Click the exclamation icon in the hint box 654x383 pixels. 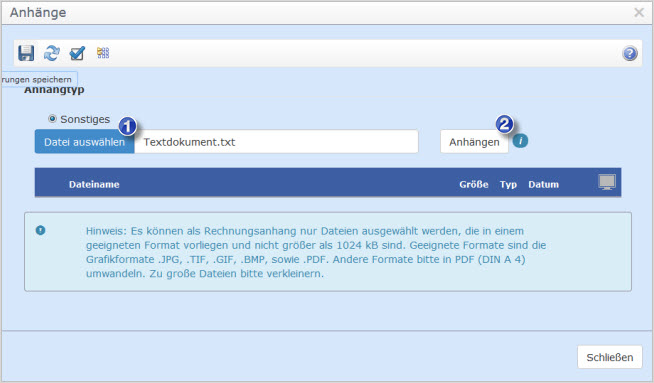pyautogui.click(x=40, y=230)
